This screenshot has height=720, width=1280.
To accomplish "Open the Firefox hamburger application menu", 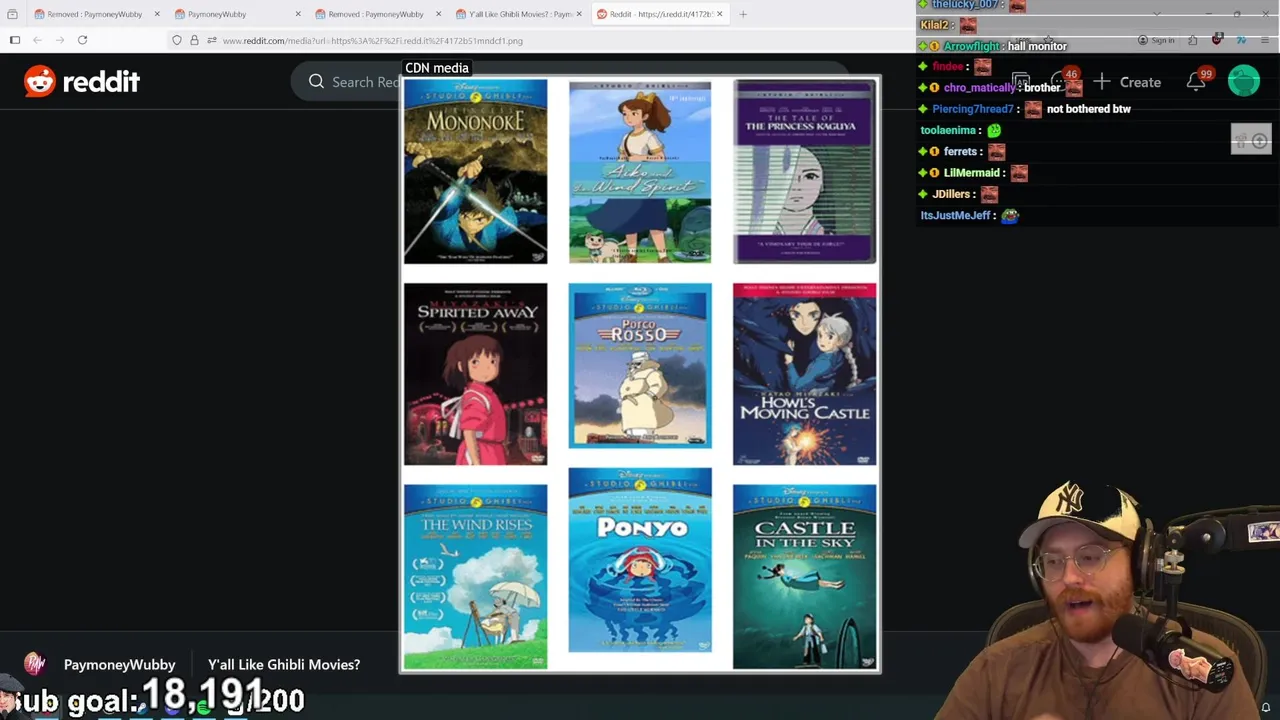I will tap(1265, 40).
